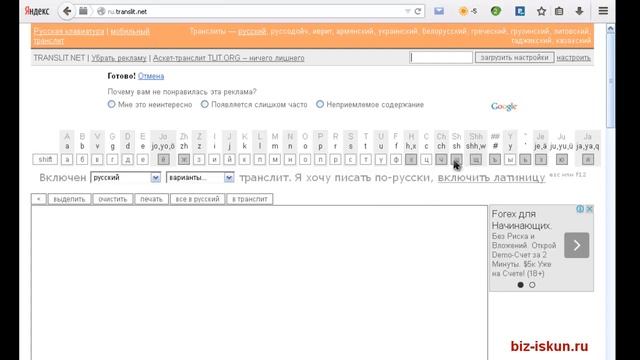Select 'Неприемлемое содержание' radio option
The width and height of the screenshot is (640, 360).
320,104
